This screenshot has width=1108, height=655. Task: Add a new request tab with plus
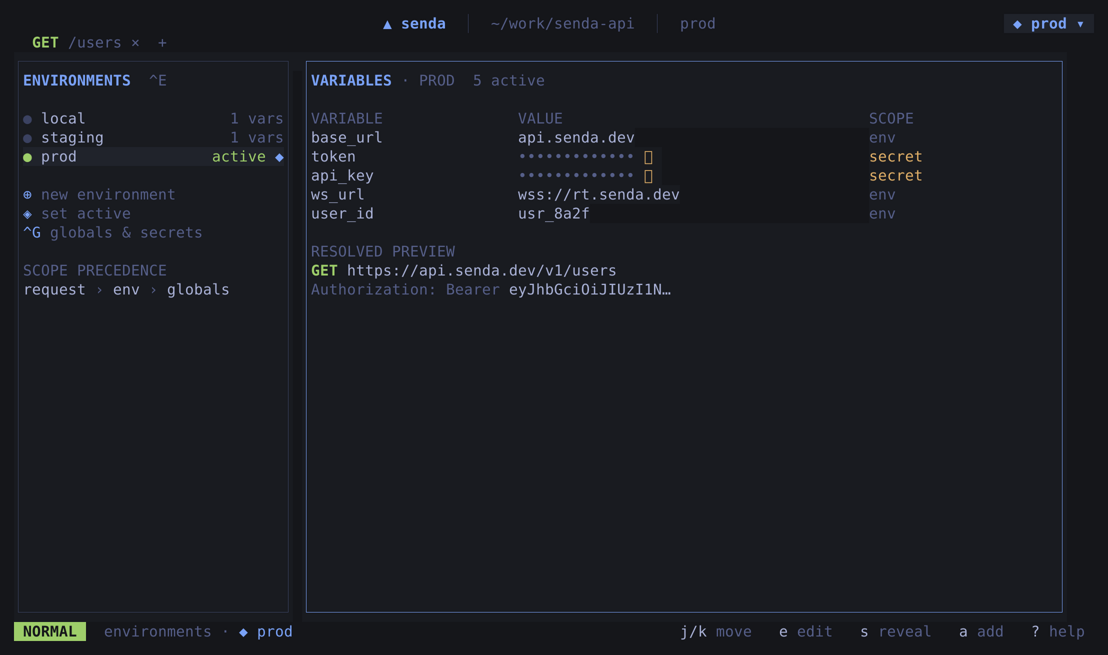coord(162,43)
